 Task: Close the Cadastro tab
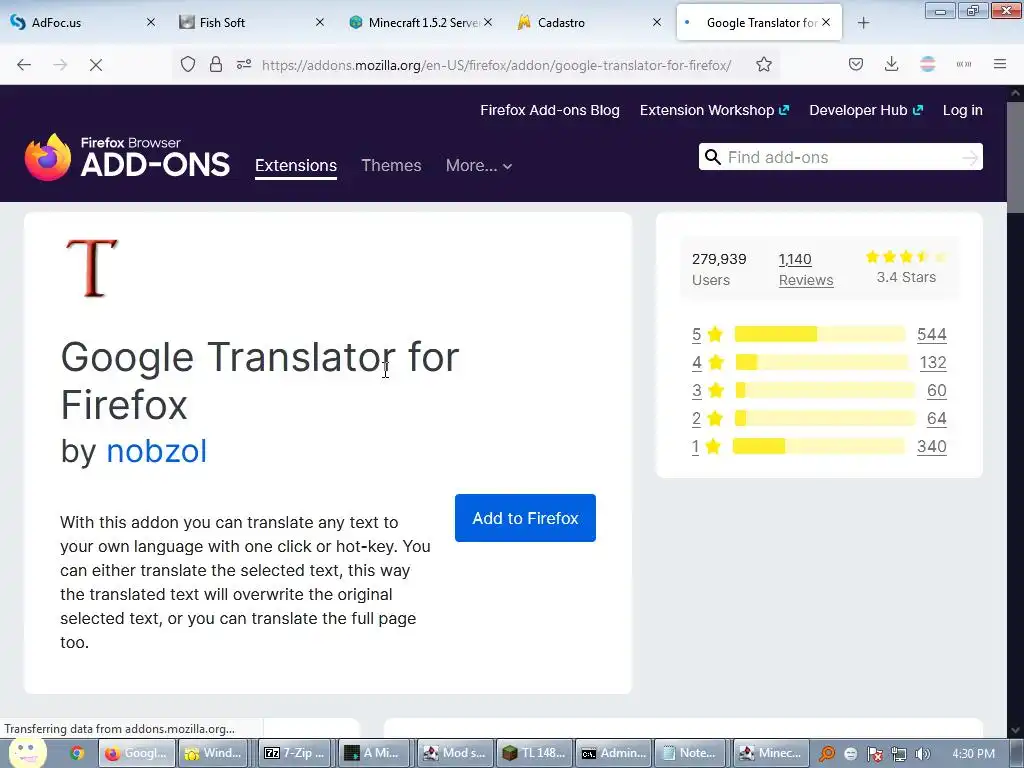coord(657,22)
